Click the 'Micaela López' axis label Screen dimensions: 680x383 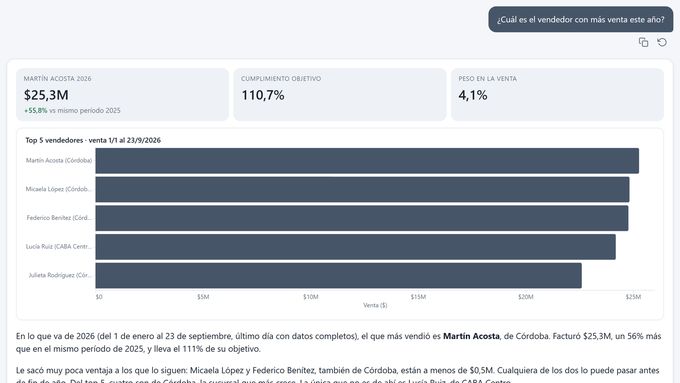tap(59, 189)
